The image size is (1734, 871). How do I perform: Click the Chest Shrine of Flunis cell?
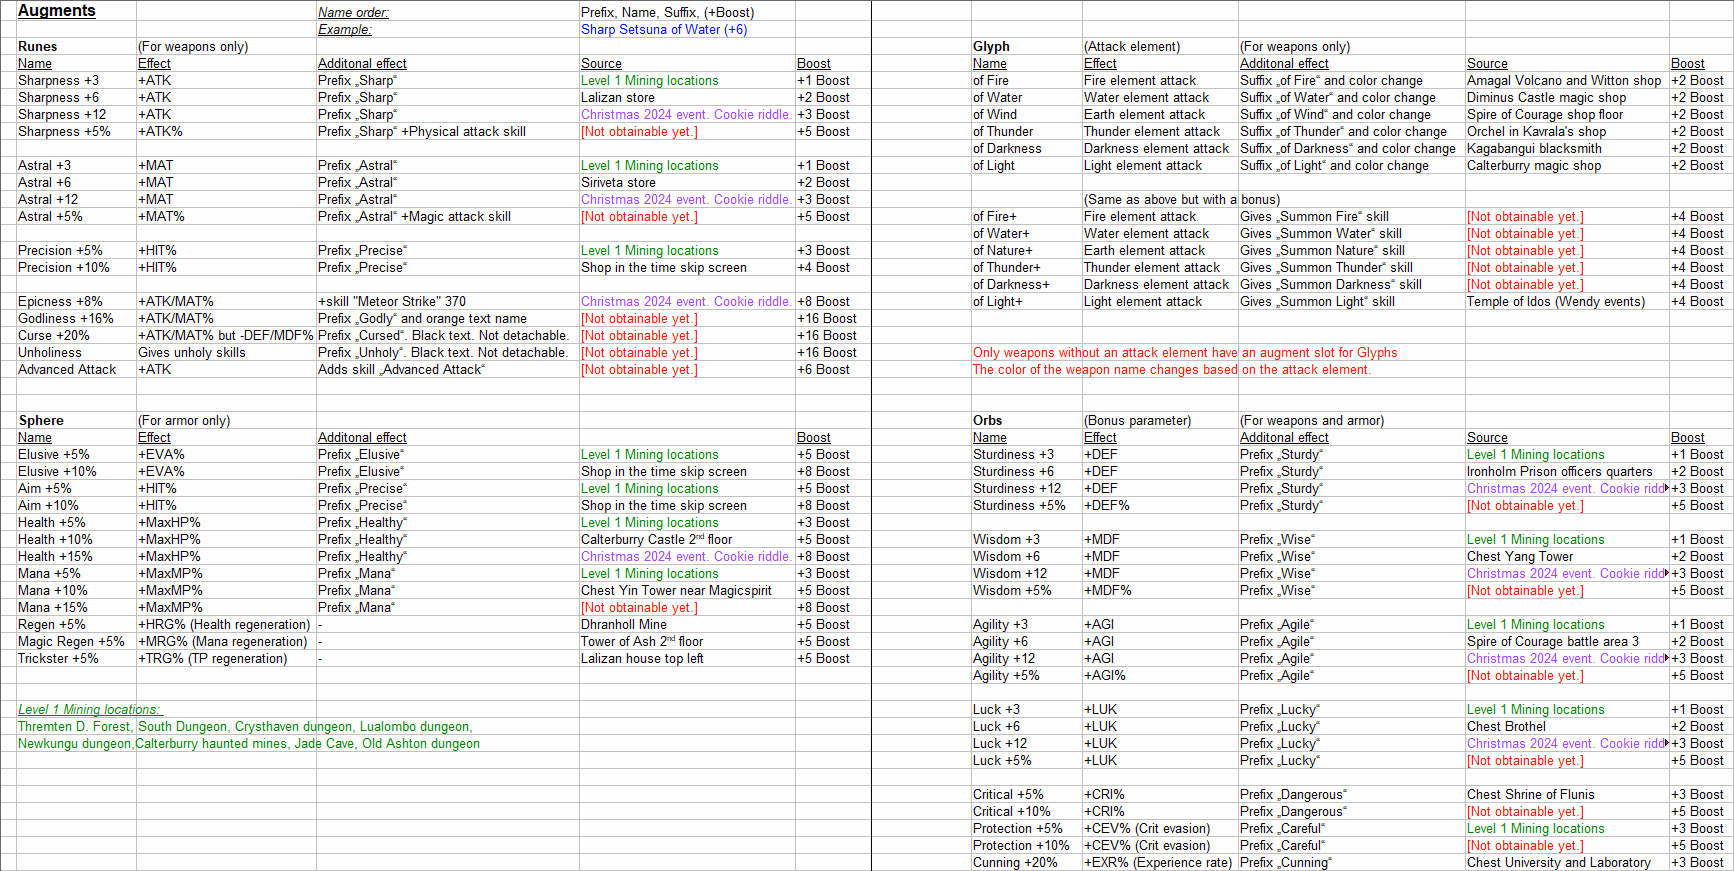[x=1530, y=795]
